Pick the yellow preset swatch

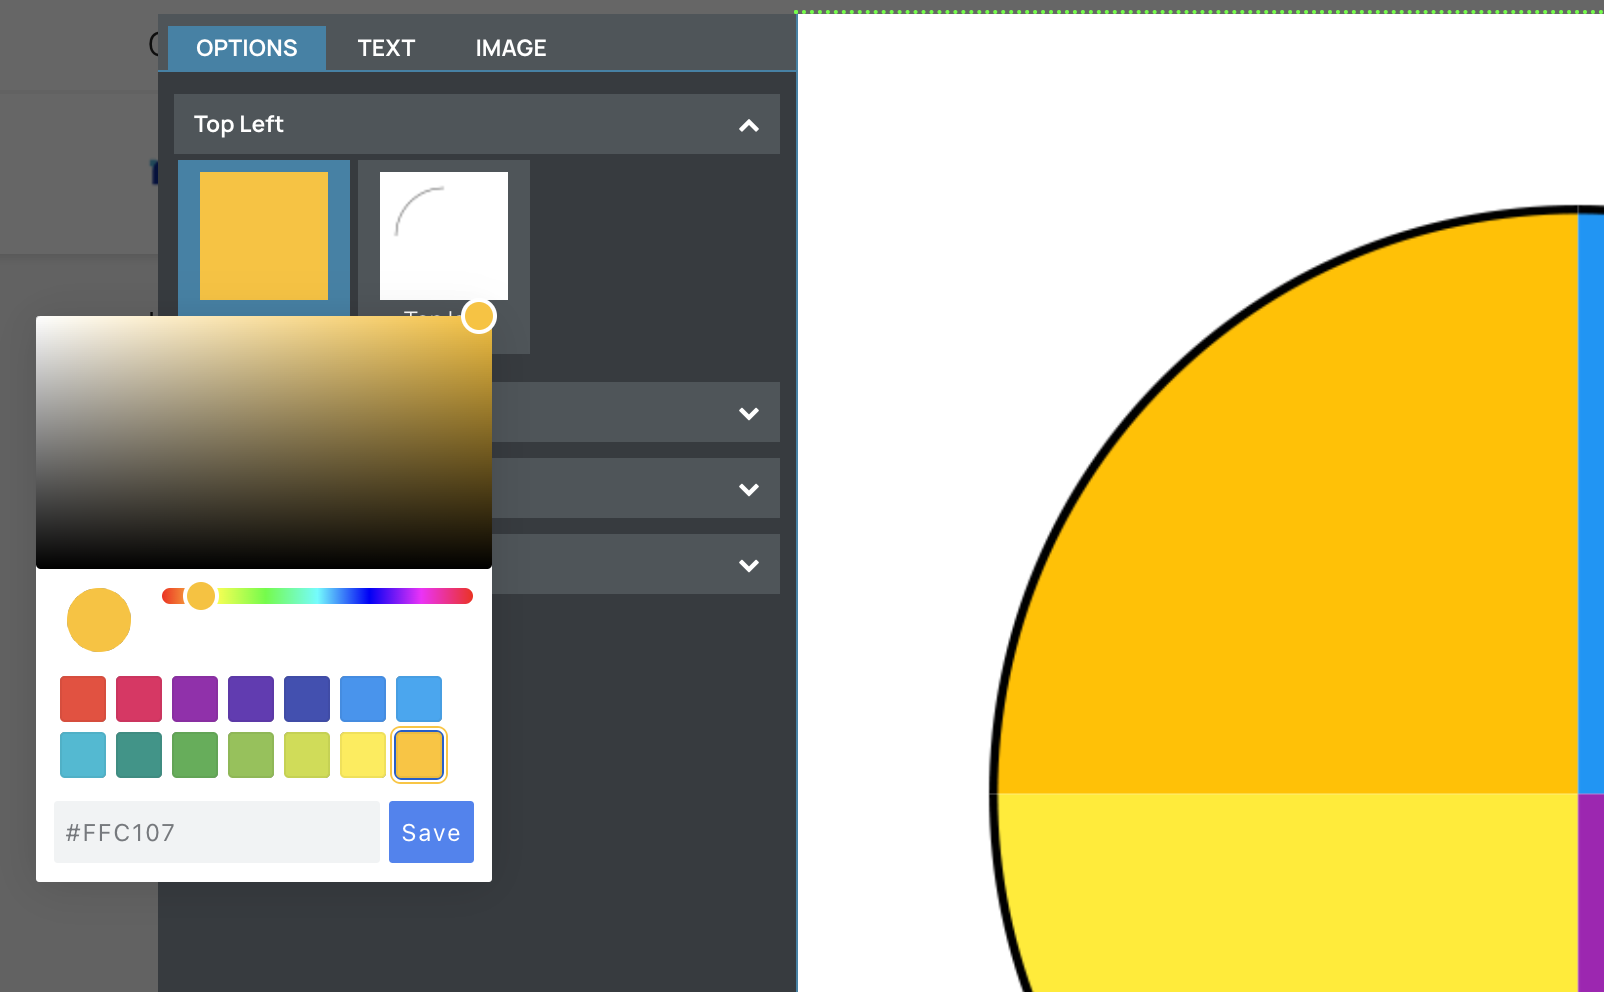click(x=363, y=755)
